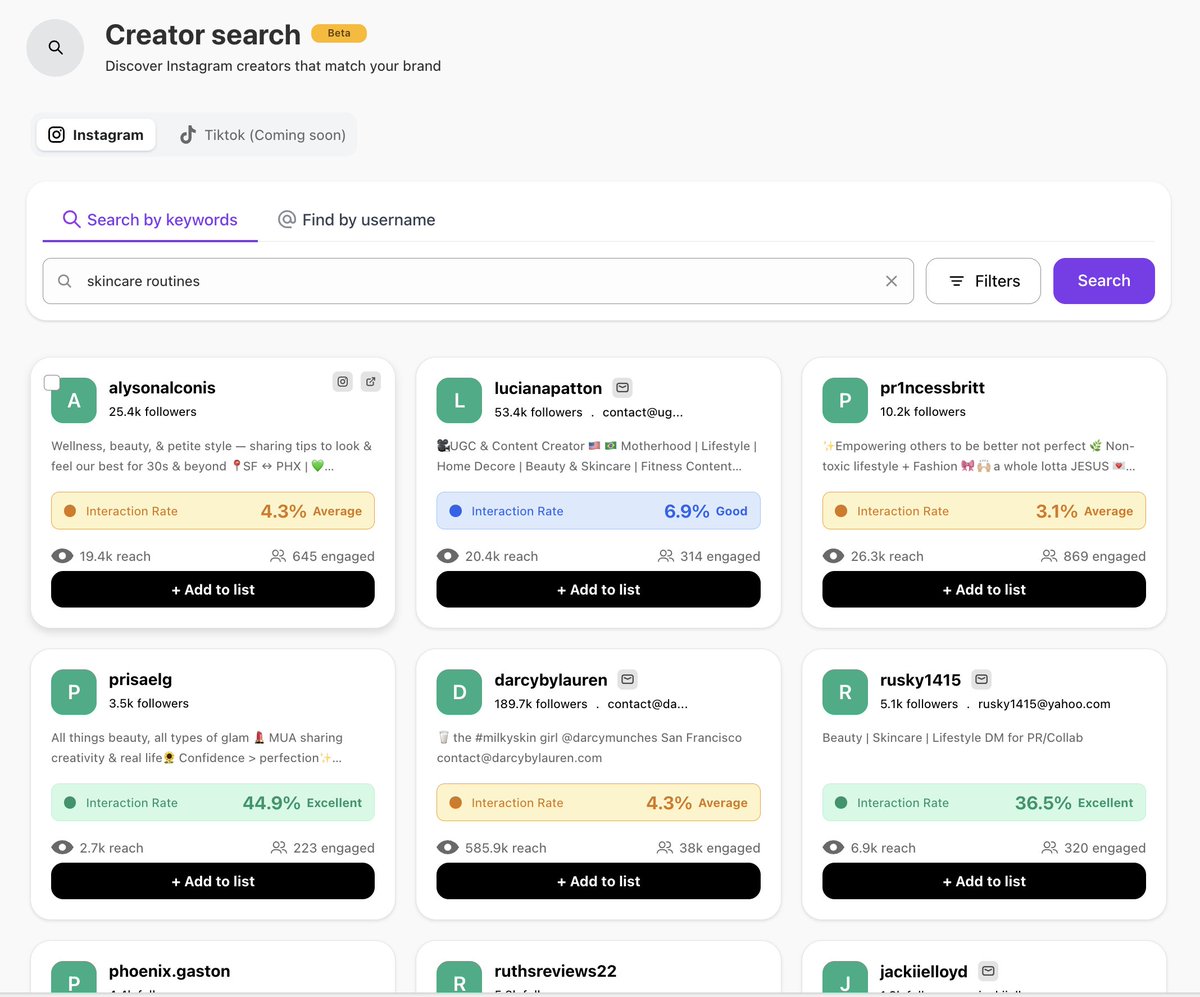Click the magnifier icon inside the search bar
Viewport: 1200px width, 997px height.
click(64, 281)
